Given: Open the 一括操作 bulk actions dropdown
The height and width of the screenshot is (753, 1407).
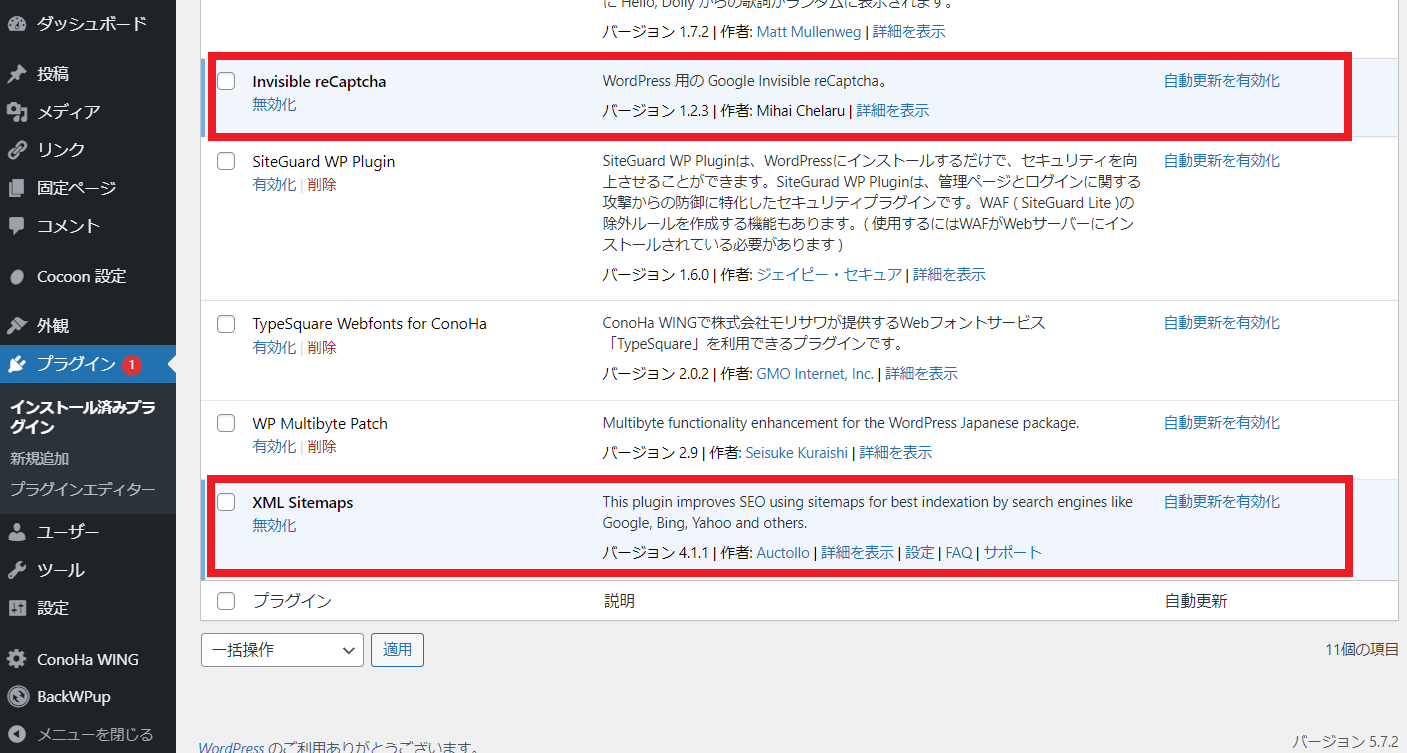Looking at the screenshot, I should tap(282, 649).
